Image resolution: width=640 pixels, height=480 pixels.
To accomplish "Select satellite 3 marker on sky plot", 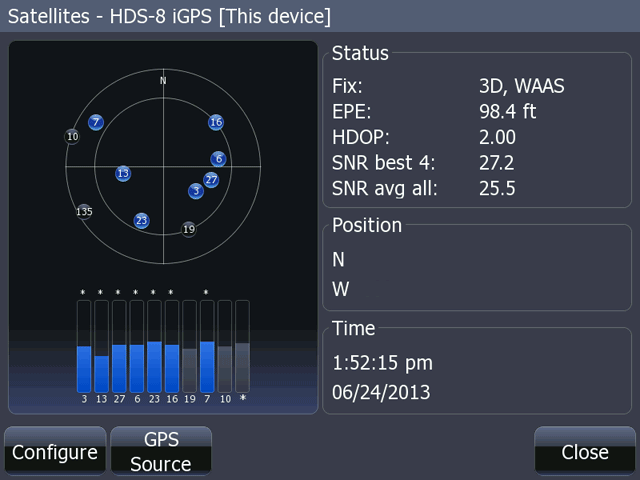I will [x=196, y=191].
